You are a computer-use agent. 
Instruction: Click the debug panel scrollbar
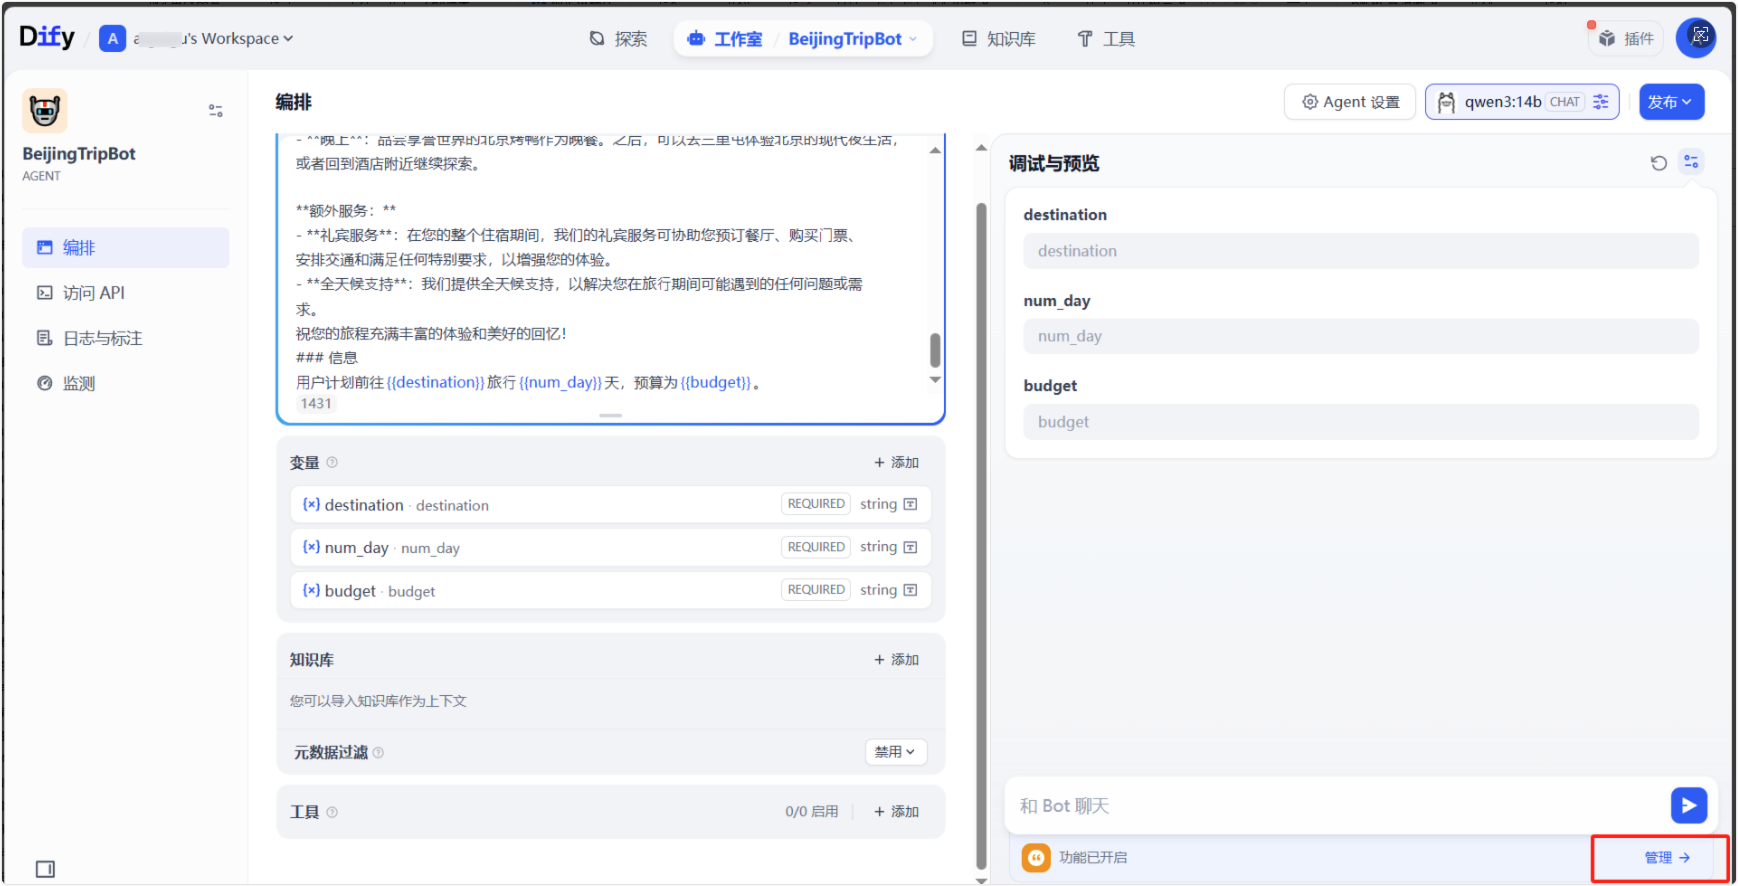tap(981, 536)
